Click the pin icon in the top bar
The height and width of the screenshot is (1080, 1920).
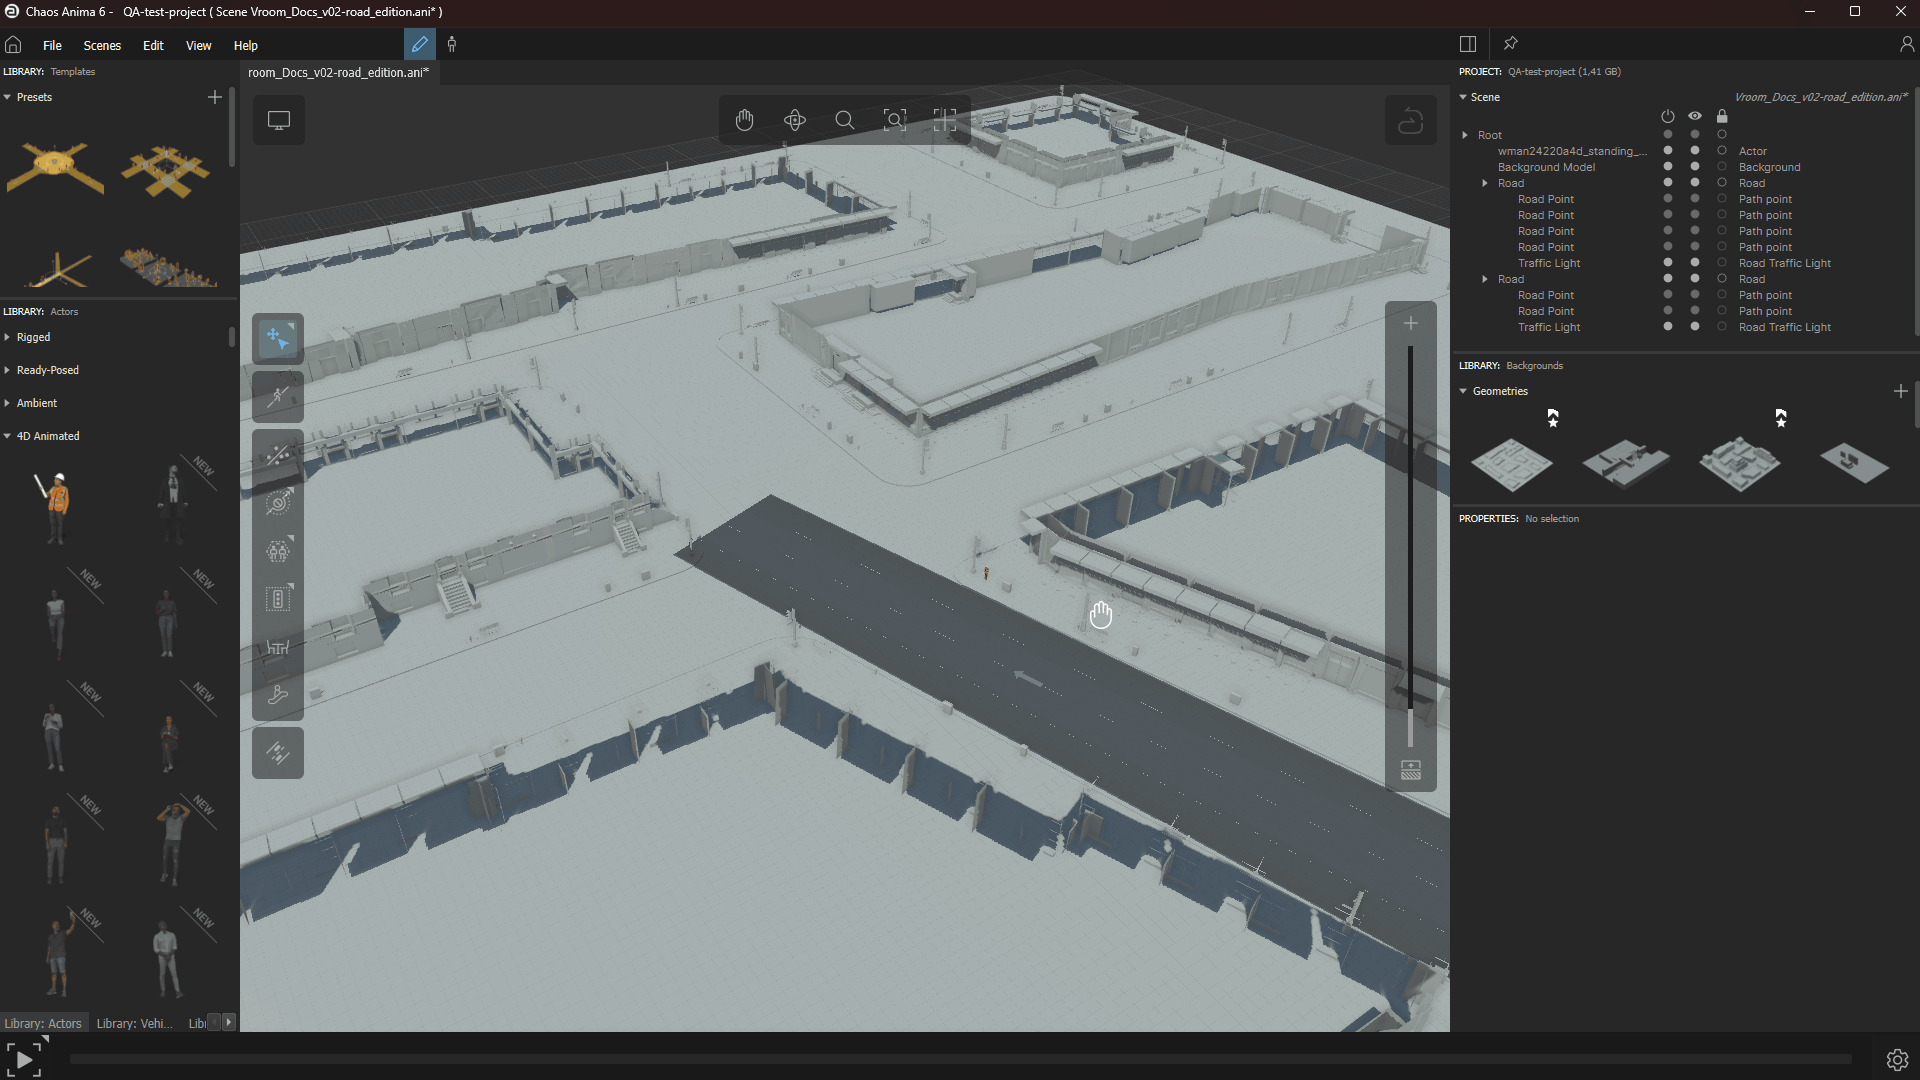tap(1511, 44)
